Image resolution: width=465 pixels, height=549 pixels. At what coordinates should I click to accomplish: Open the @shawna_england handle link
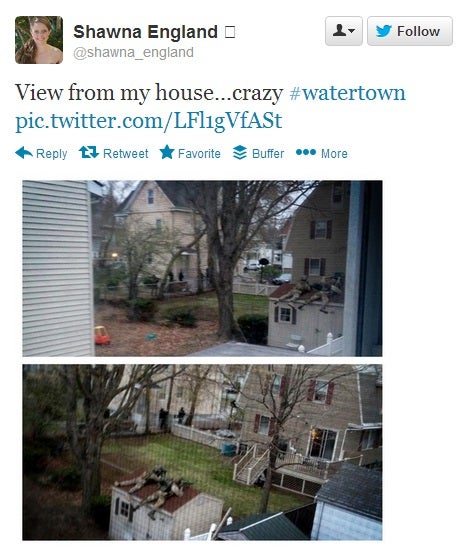pos(133,53)
